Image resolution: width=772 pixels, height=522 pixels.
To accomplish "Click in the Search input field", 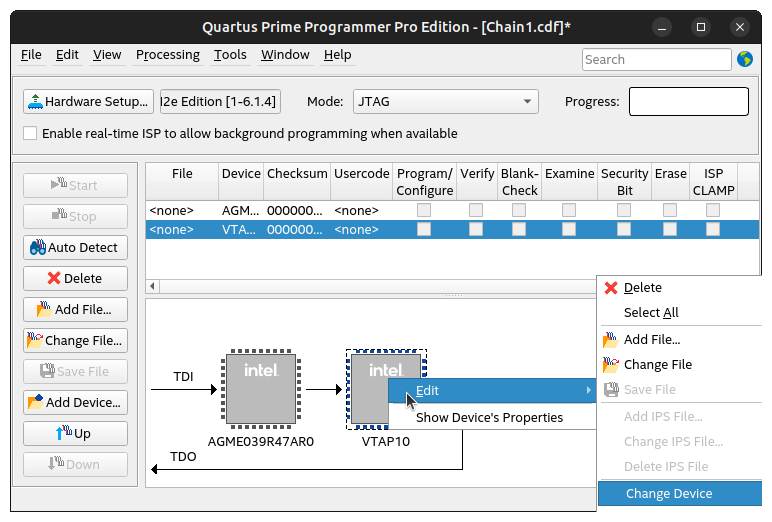I will pyautogui.click(x=656, y=59).
